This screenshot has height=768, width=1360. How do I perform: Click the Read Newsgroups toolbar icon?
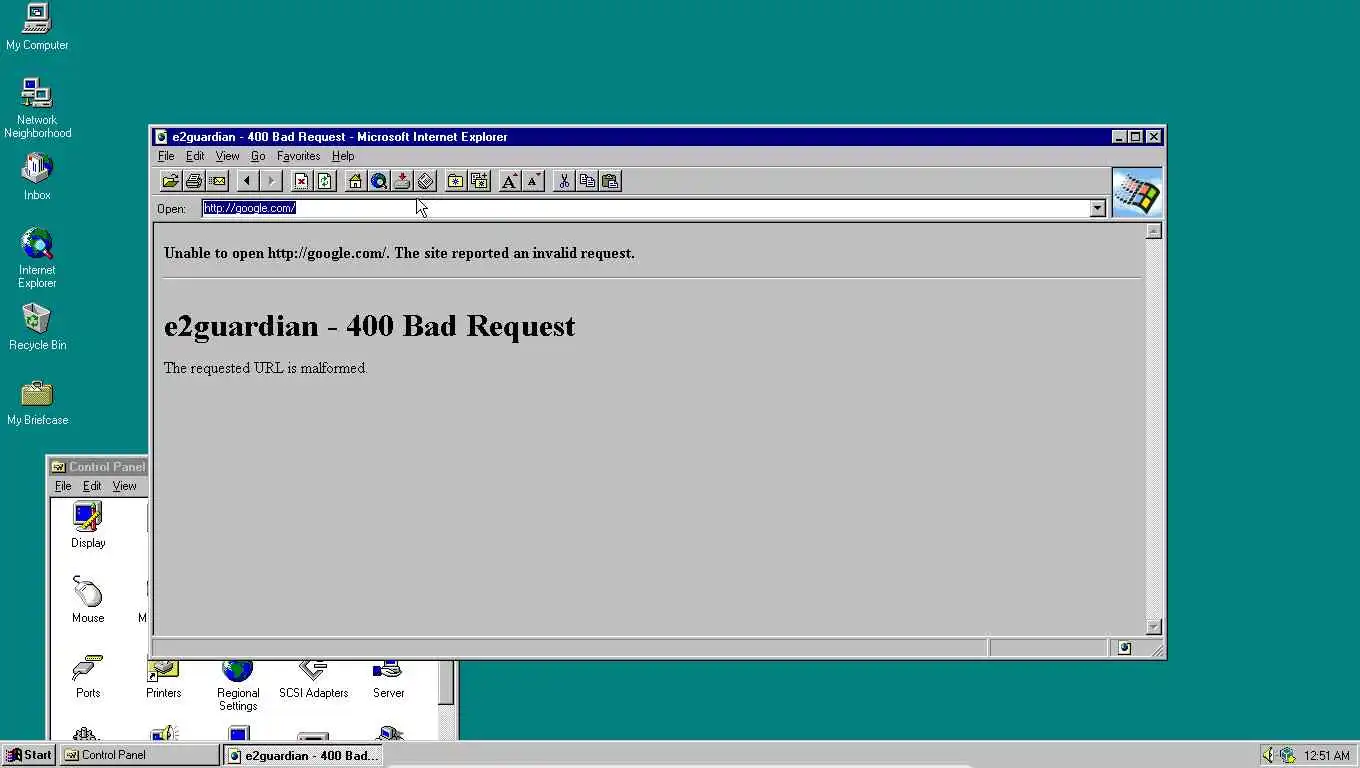[402, 181]
